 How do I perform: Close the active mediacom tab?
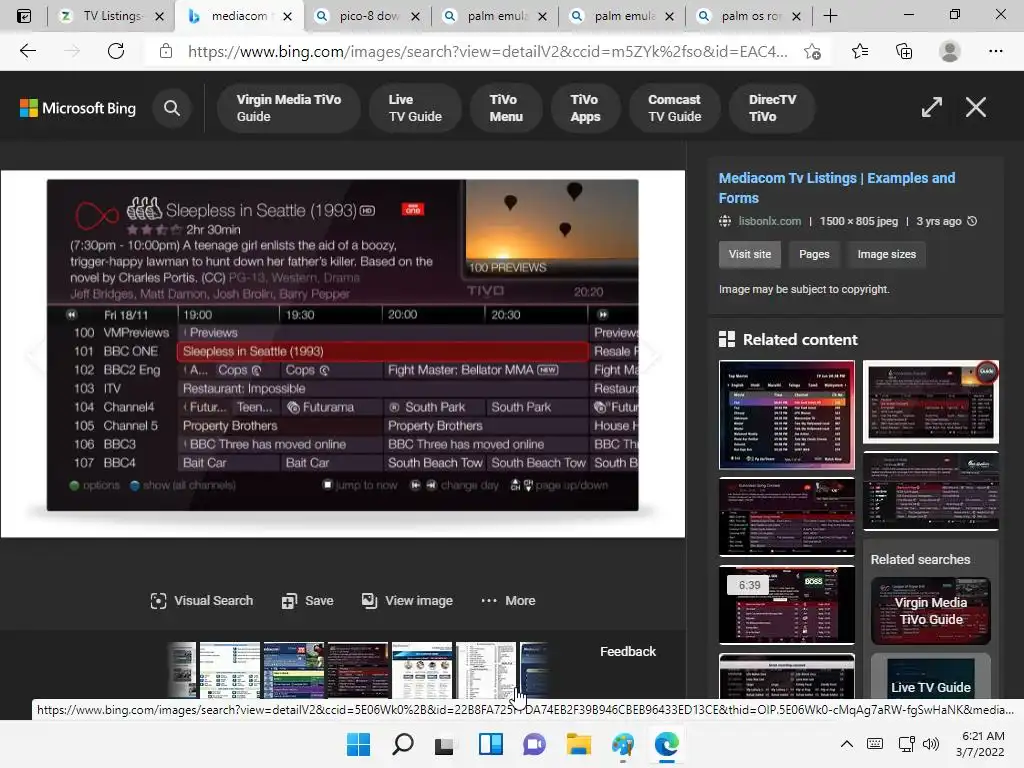click(287, 16)
